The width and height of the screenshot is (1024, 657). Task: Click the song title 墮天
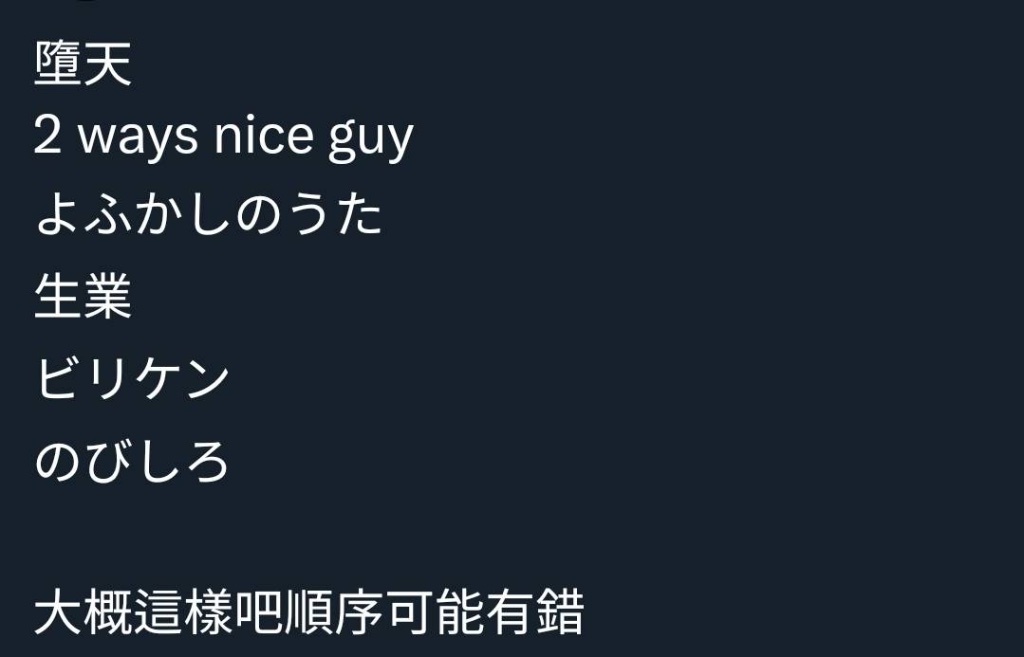[83, 63]
